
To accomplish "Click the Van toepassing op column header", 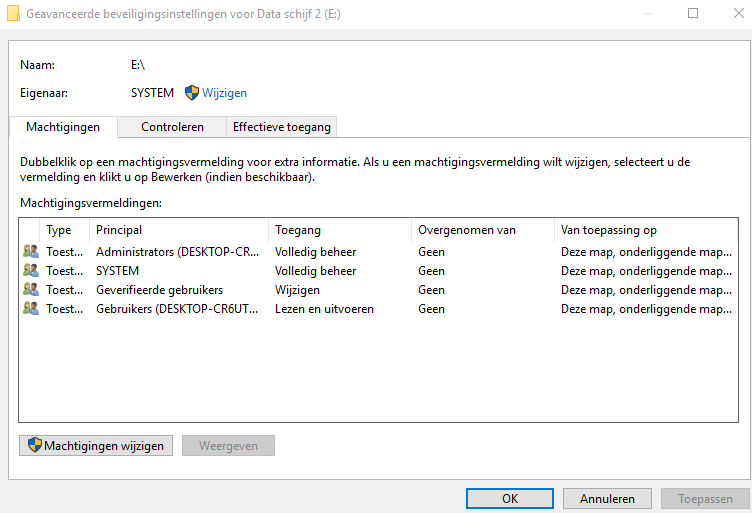I will pos(645,230).
